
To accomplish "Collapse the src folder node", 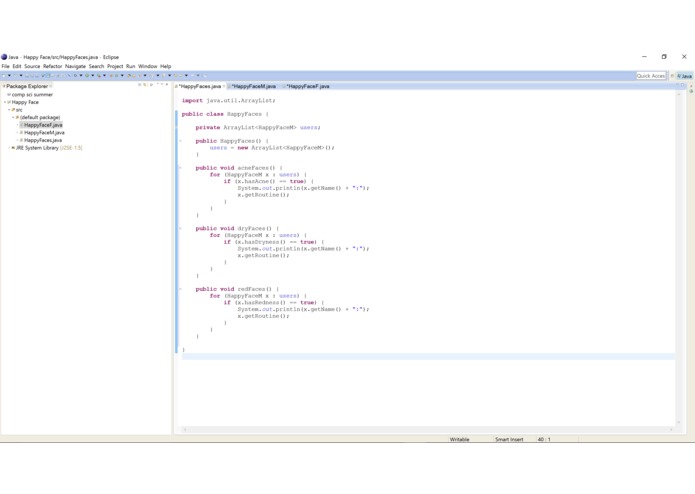I will pyautogui.click(x=9, y=109).
